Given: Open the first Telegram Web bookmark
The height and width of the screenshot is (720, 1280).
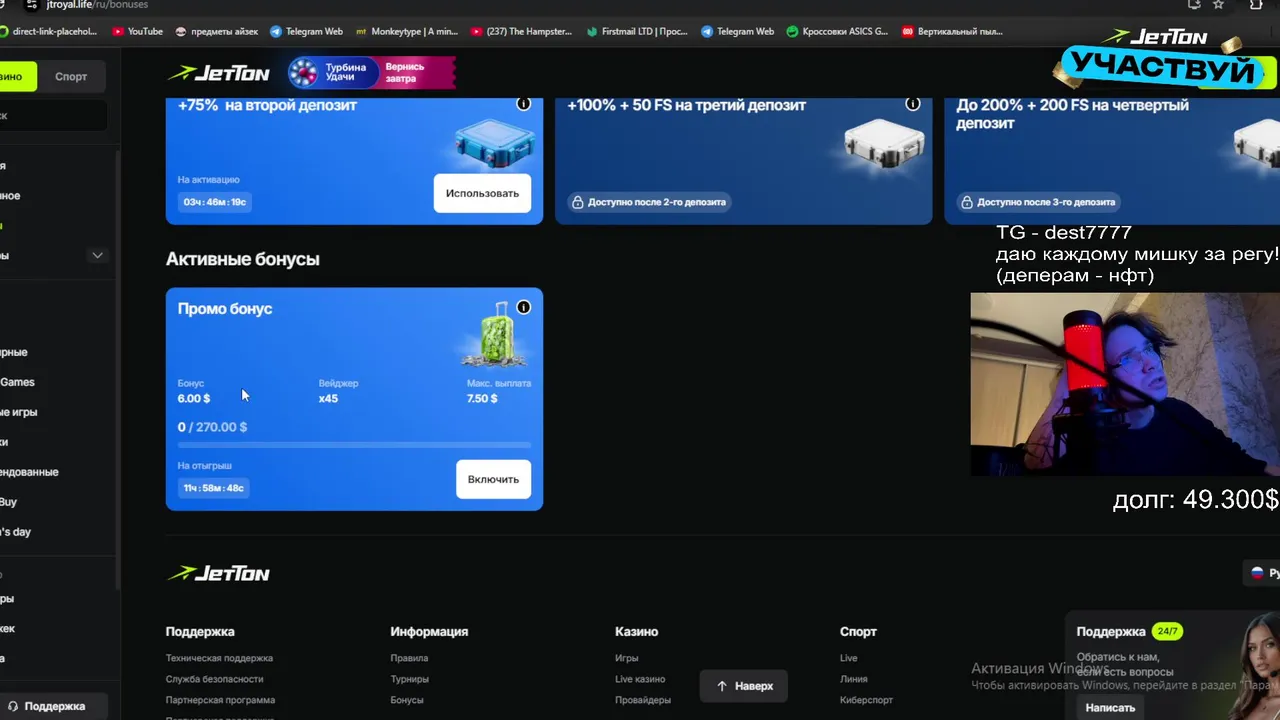Looking at the screenshot, I should point(306,31).
